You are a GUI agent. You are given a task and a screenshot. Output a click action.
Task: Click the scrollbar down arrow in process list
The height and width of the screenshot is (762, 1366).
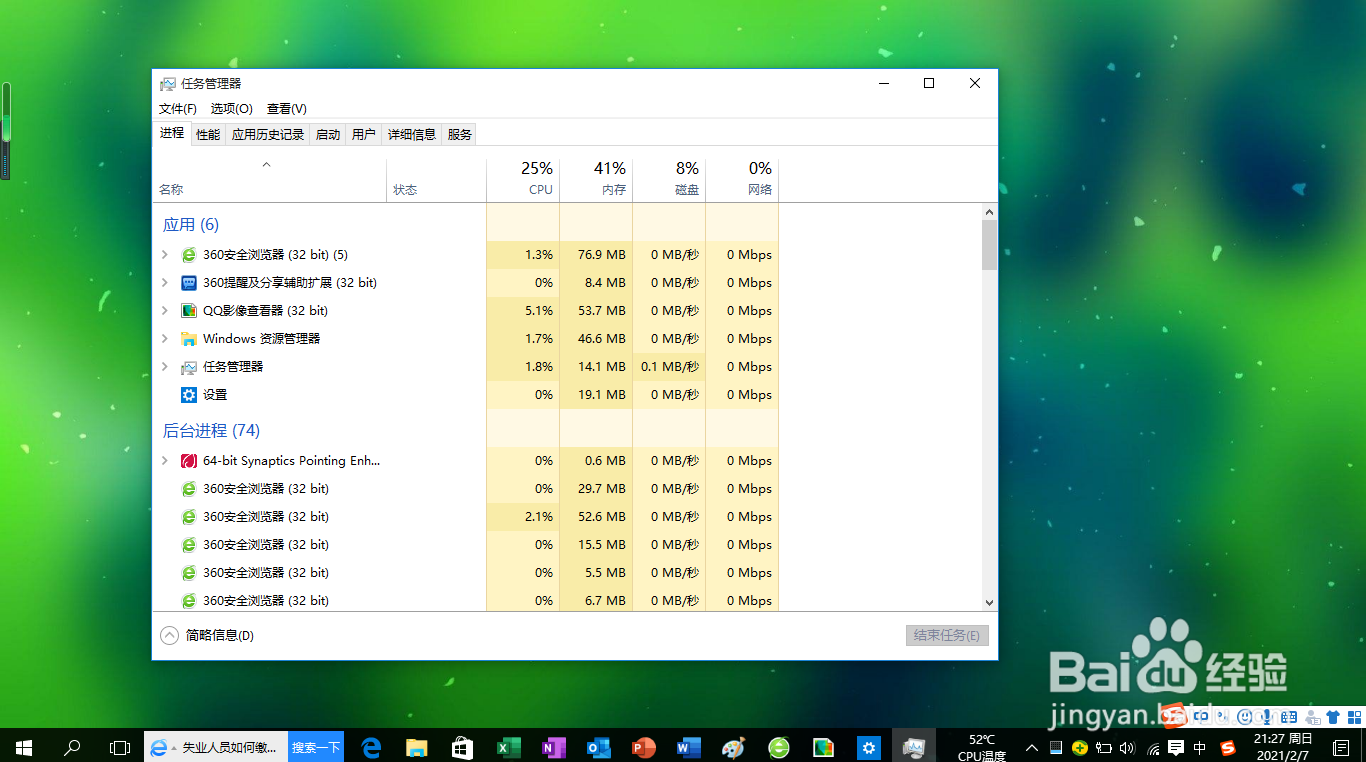click(989, 603)
